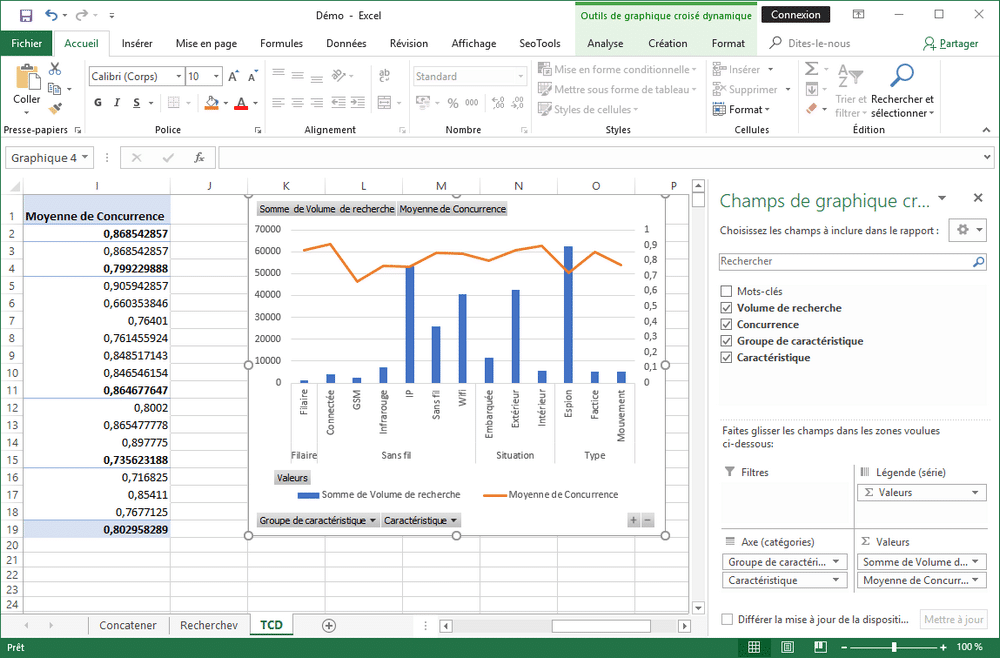The height and width of the screenshot is (658, 1000).
Task: Click the Trier et filtrer icon
Action: [x=850, y=76]
